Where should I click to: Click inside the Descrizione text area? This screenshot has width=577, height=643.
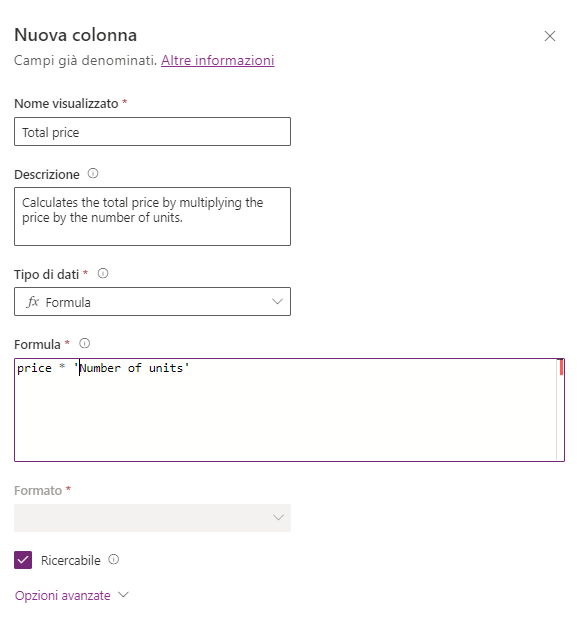(x=152, y=217)
